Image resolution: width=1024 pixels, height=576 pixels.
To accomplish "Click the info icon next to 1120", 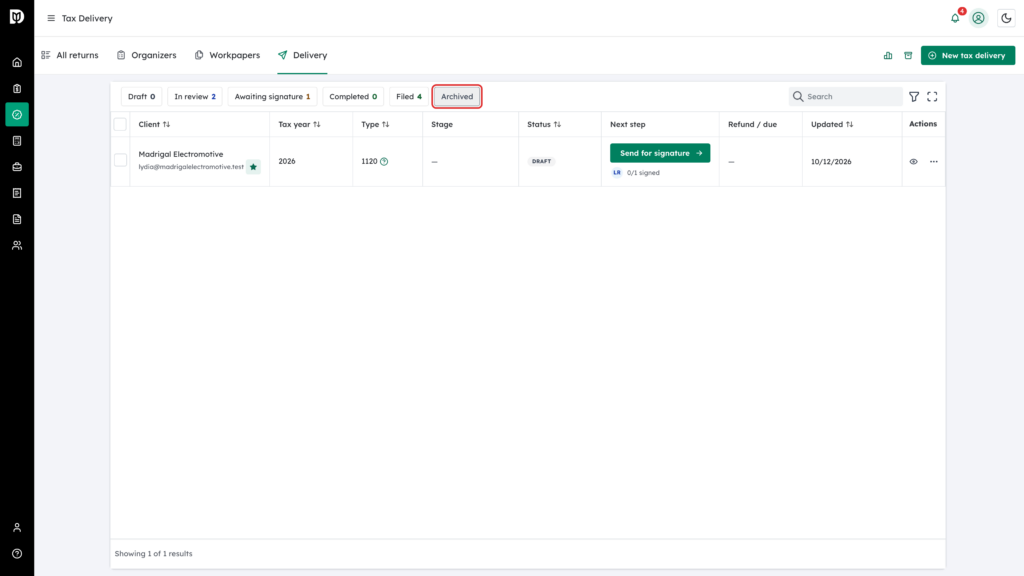I will pos(384,161).
